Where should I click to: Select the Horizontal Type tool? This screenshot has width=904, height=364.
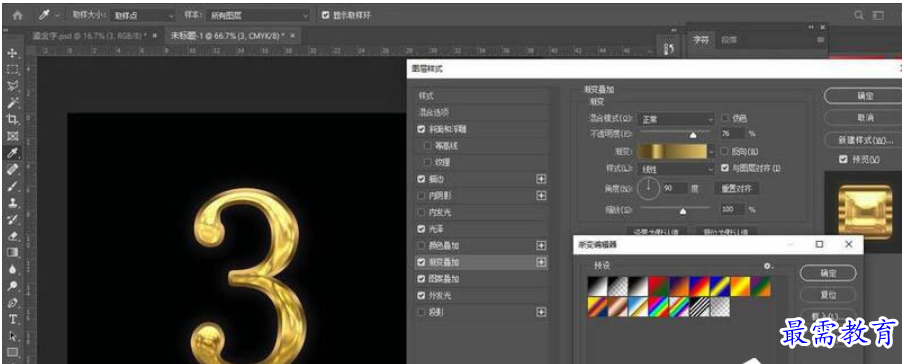[12, 319]
